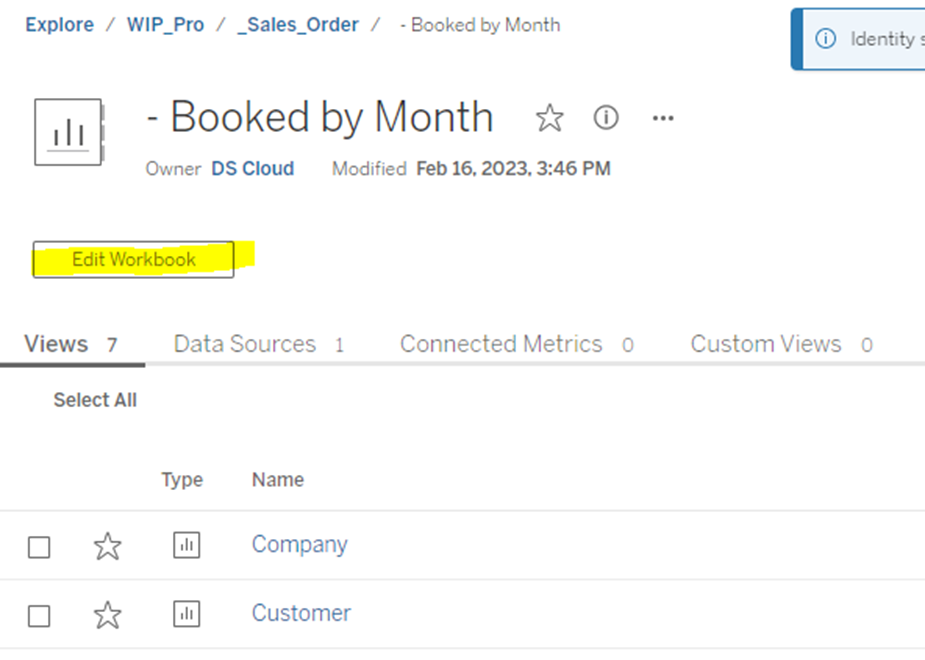Choose Select All views

pyautogui.click(x=95, y=400)
